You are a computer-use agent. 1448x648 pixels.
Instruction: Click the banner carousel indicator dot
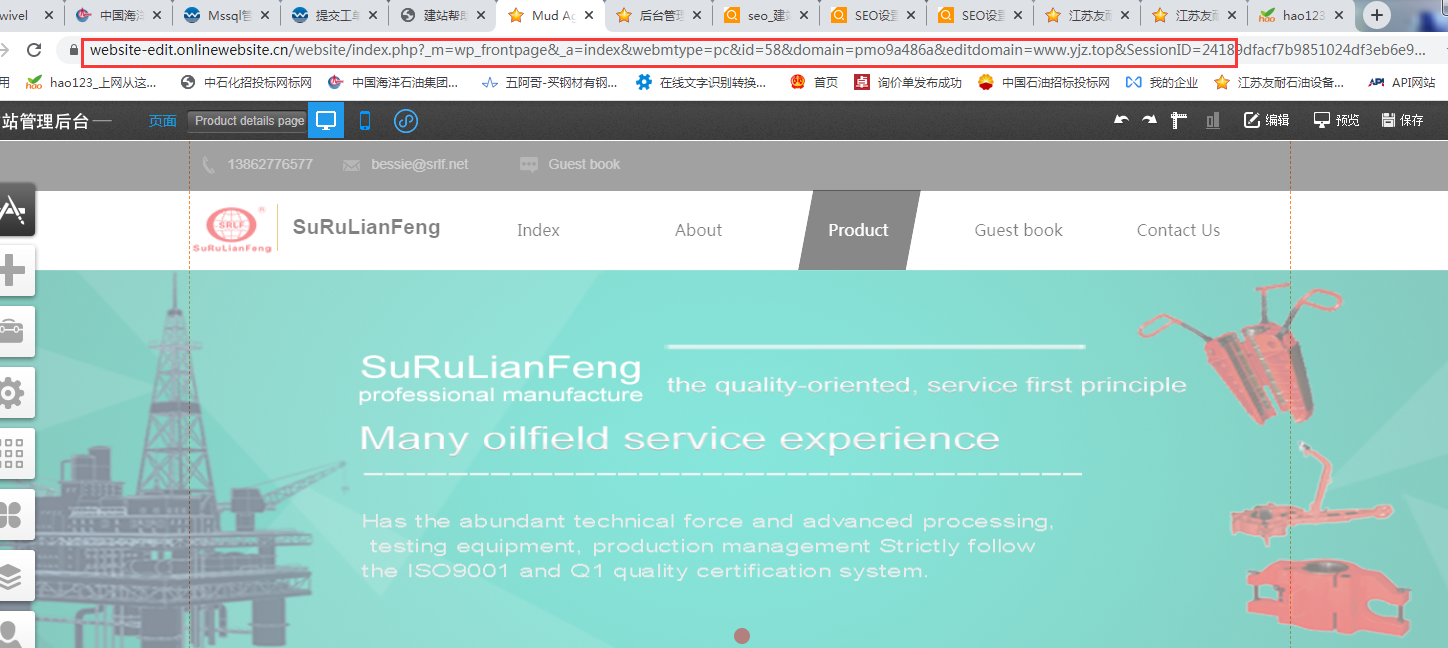click(x=742, y=636)
